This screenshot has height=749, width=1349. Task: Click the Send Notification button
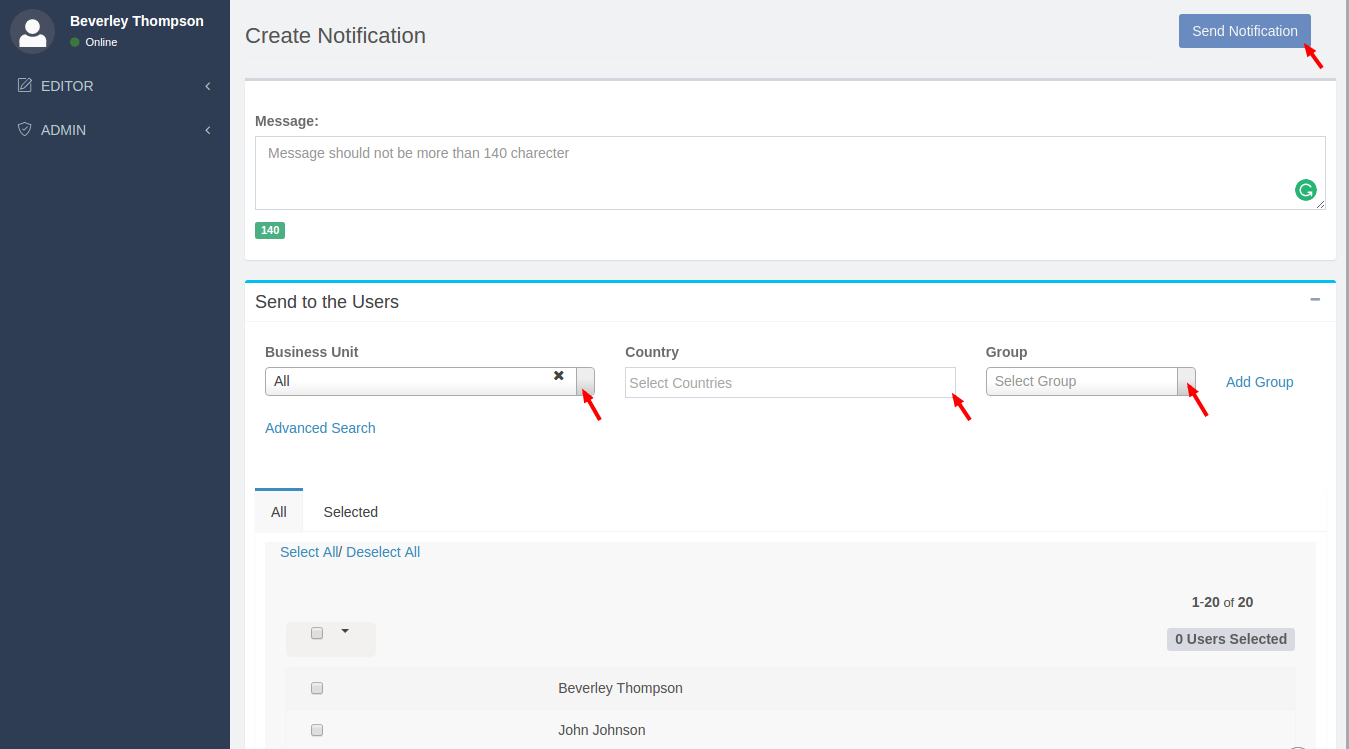1244,31
